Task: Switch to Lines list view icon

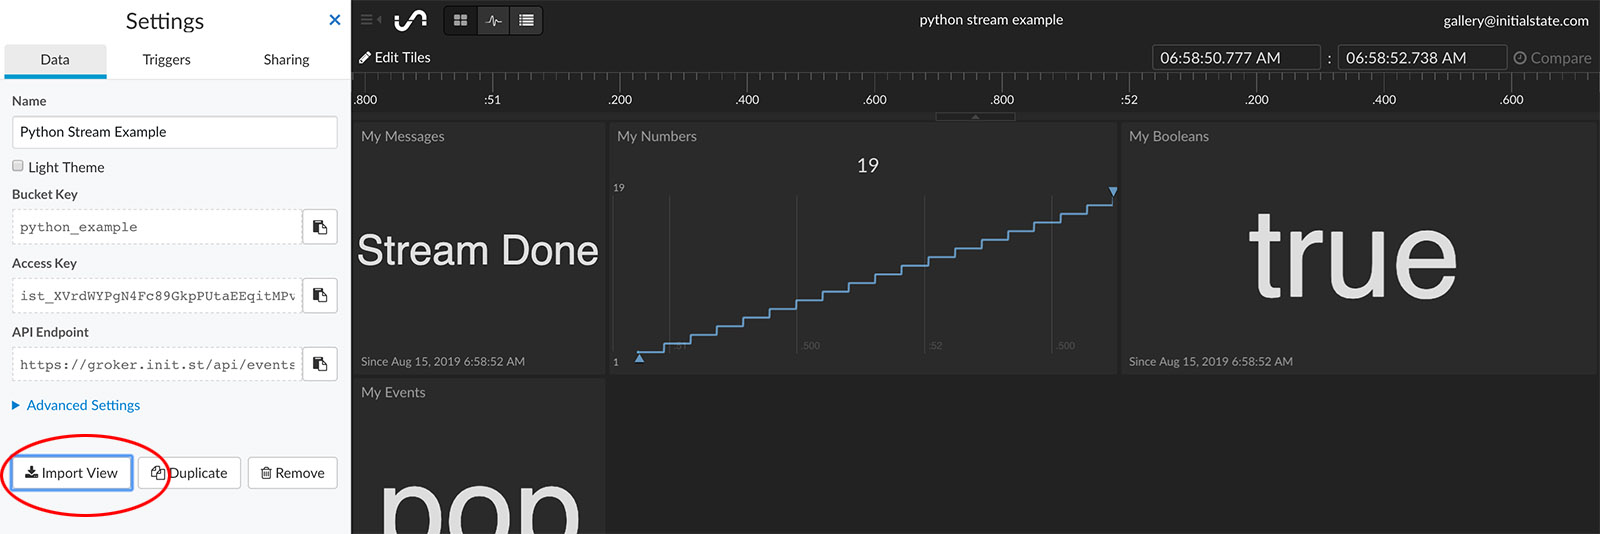Action: point(526,20)
